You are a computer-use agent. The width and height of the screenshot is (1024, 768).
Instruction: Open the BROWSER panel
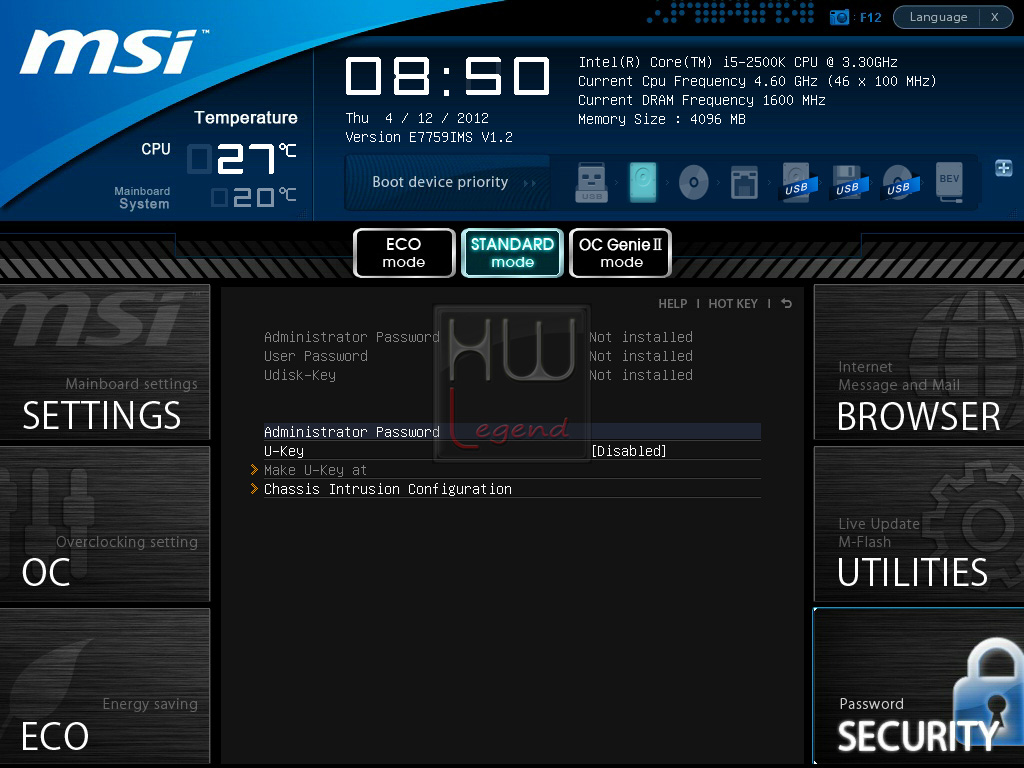919,362
